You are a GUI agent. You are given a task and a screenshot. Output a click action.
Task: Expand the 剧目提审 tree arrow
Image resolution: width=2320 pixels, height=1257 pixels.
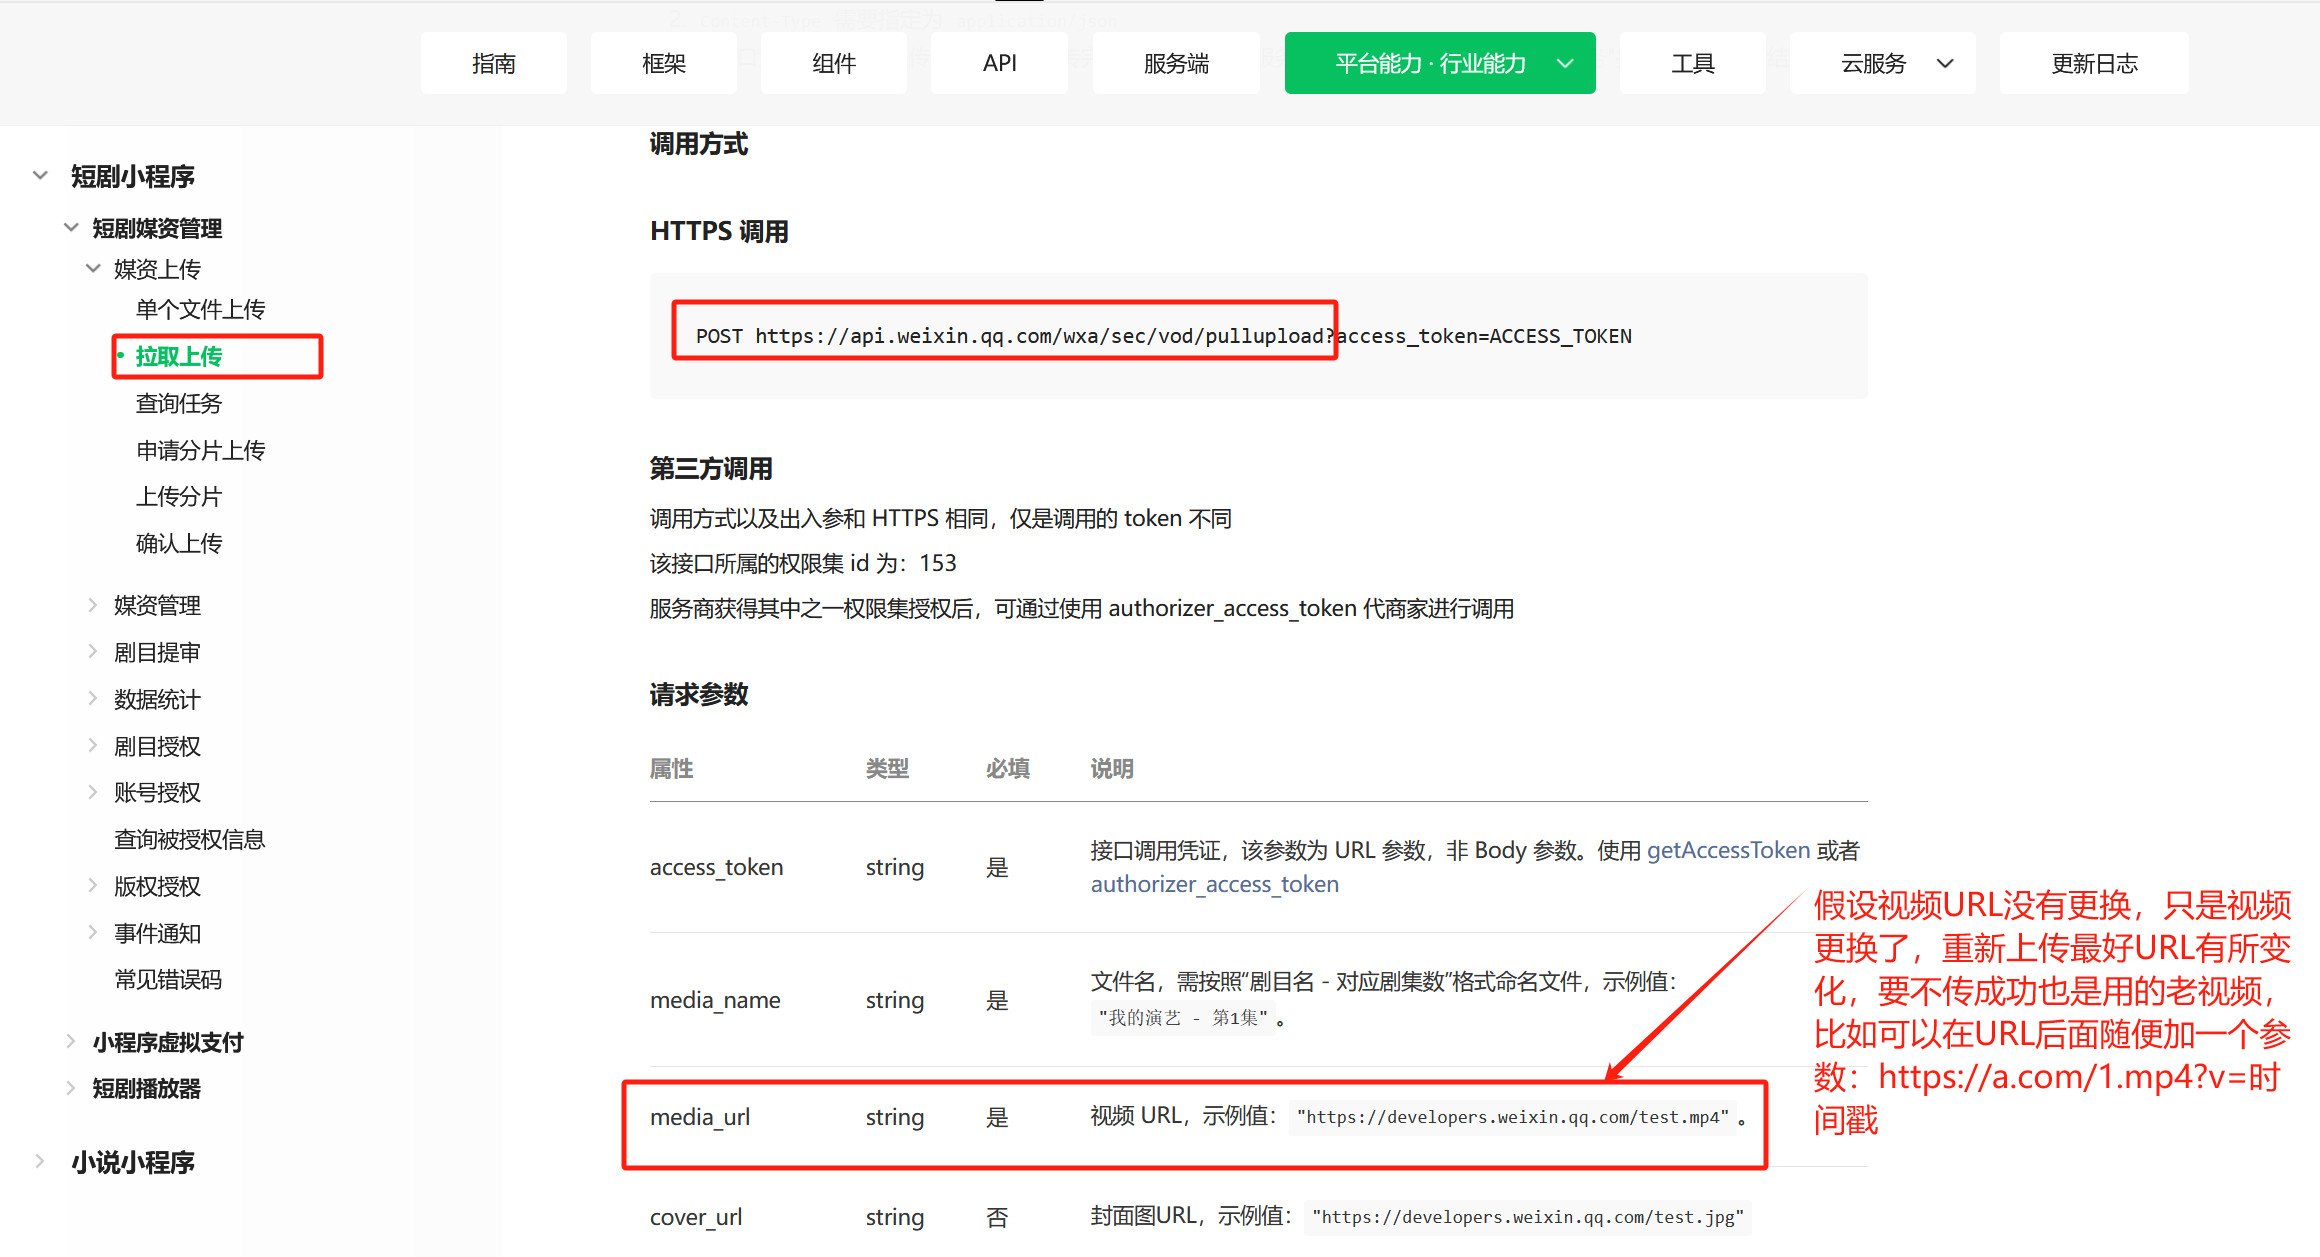pos(93,652)
